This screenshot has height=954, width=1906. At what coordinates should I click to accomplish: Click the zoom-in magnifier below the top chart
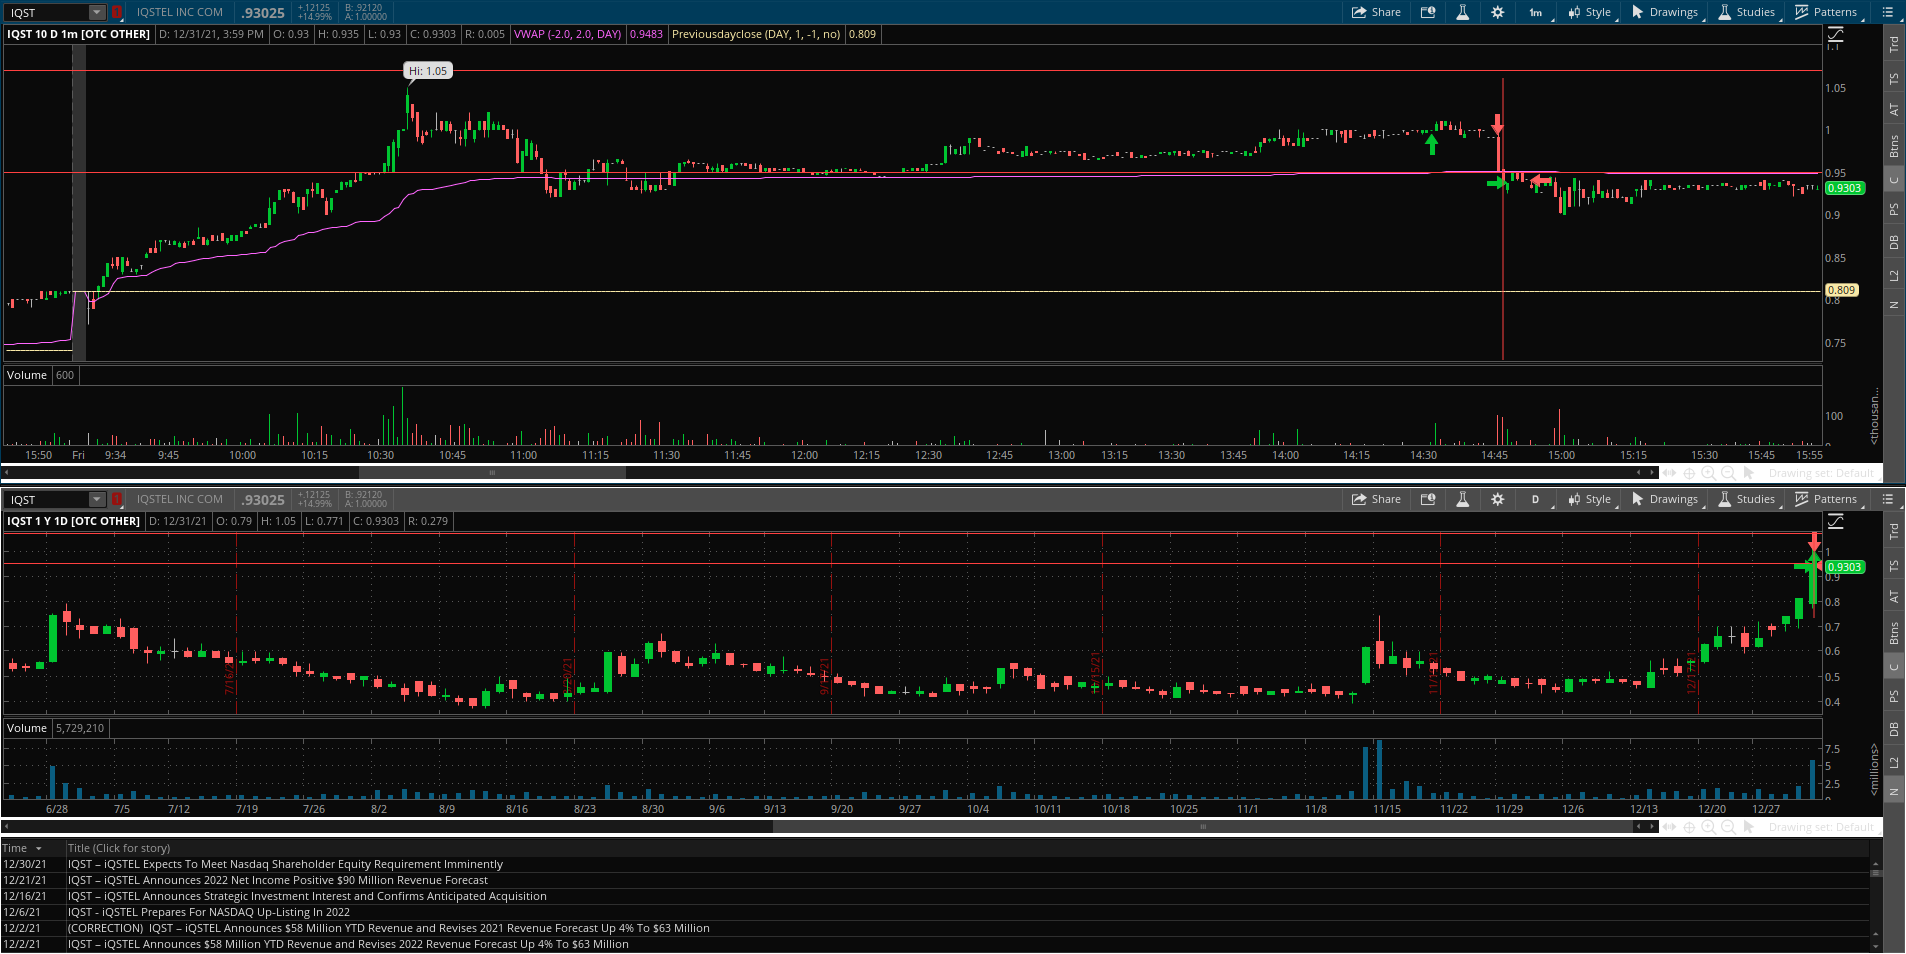tap(1708, 473)
